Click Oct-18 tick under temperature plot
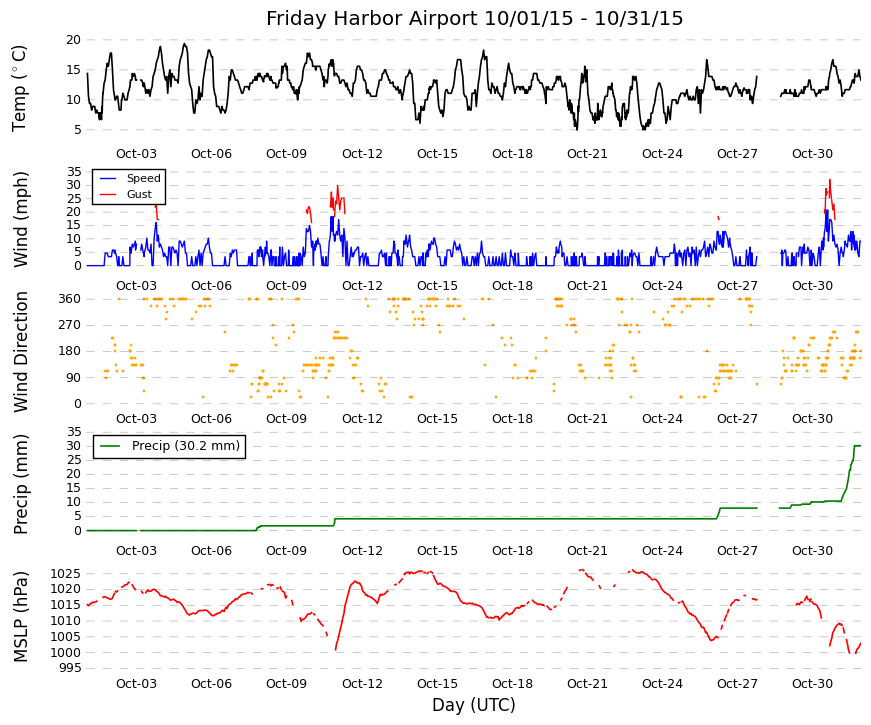This screenshot has height=725, width=871. (512, 154)
